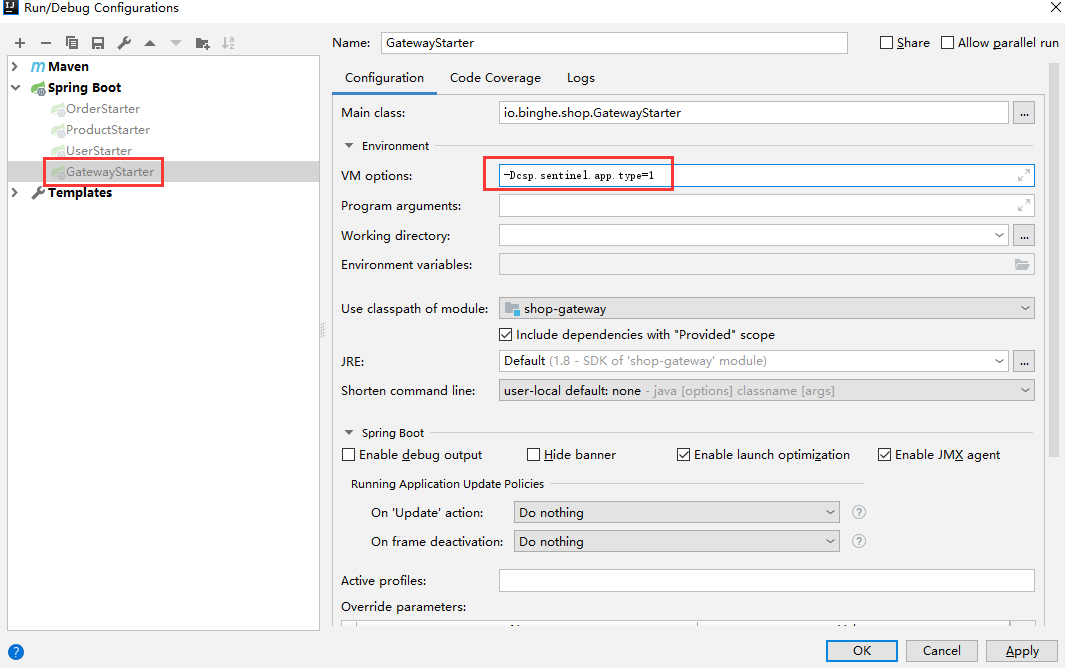
Task: Click the Add New Configuration plus icon
Action: [x=20, y=43]
